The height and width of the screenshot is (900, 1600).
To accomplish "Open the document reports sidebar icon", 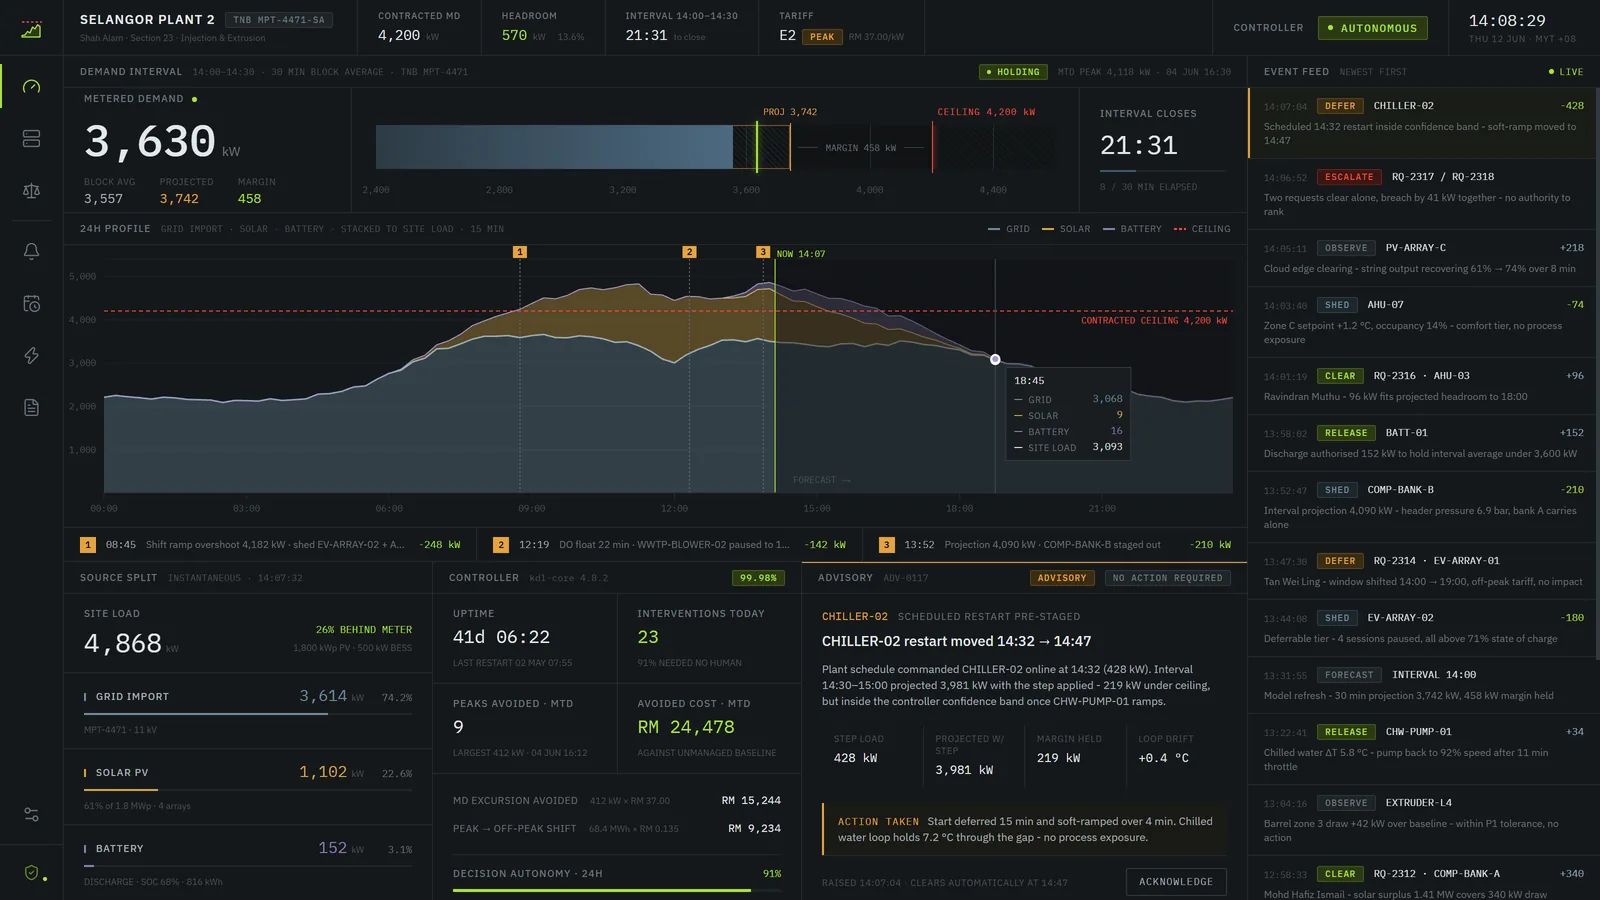I will (x=31, y=407).
